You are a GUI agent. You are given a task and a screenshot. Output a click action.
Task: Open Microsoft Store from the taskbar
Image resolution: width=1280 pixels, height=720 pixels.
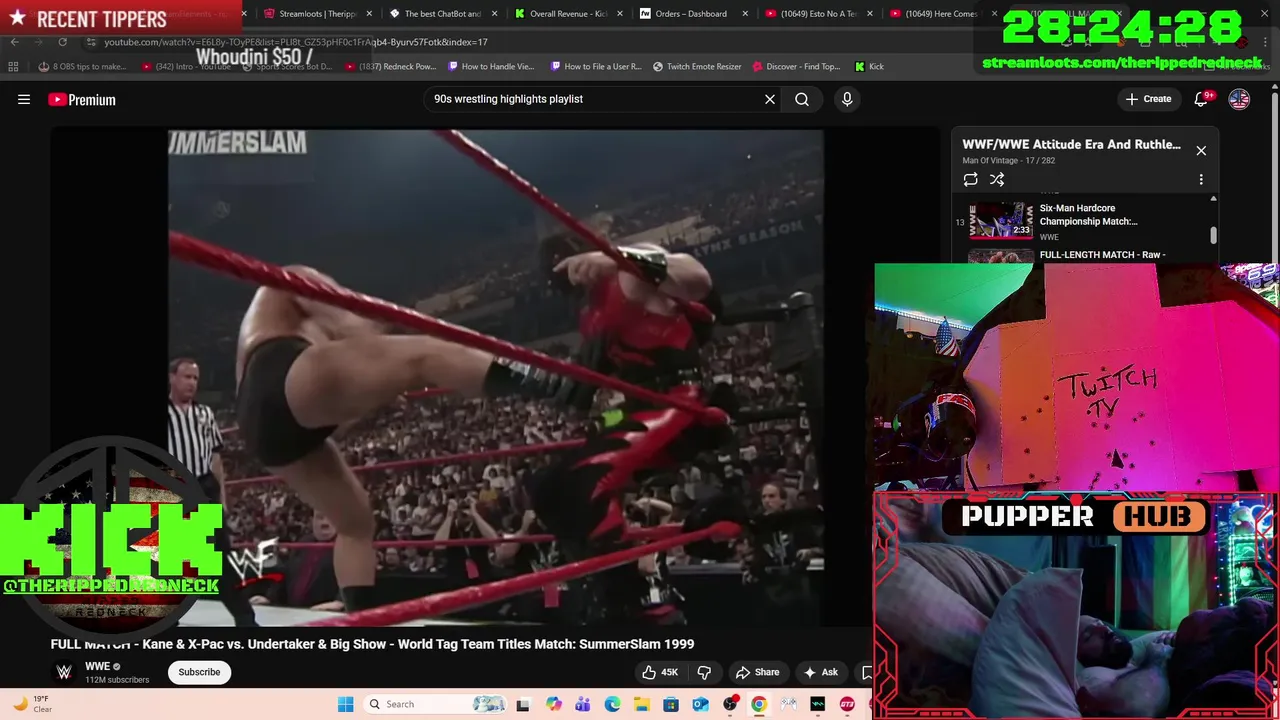(x=671, y=704)
